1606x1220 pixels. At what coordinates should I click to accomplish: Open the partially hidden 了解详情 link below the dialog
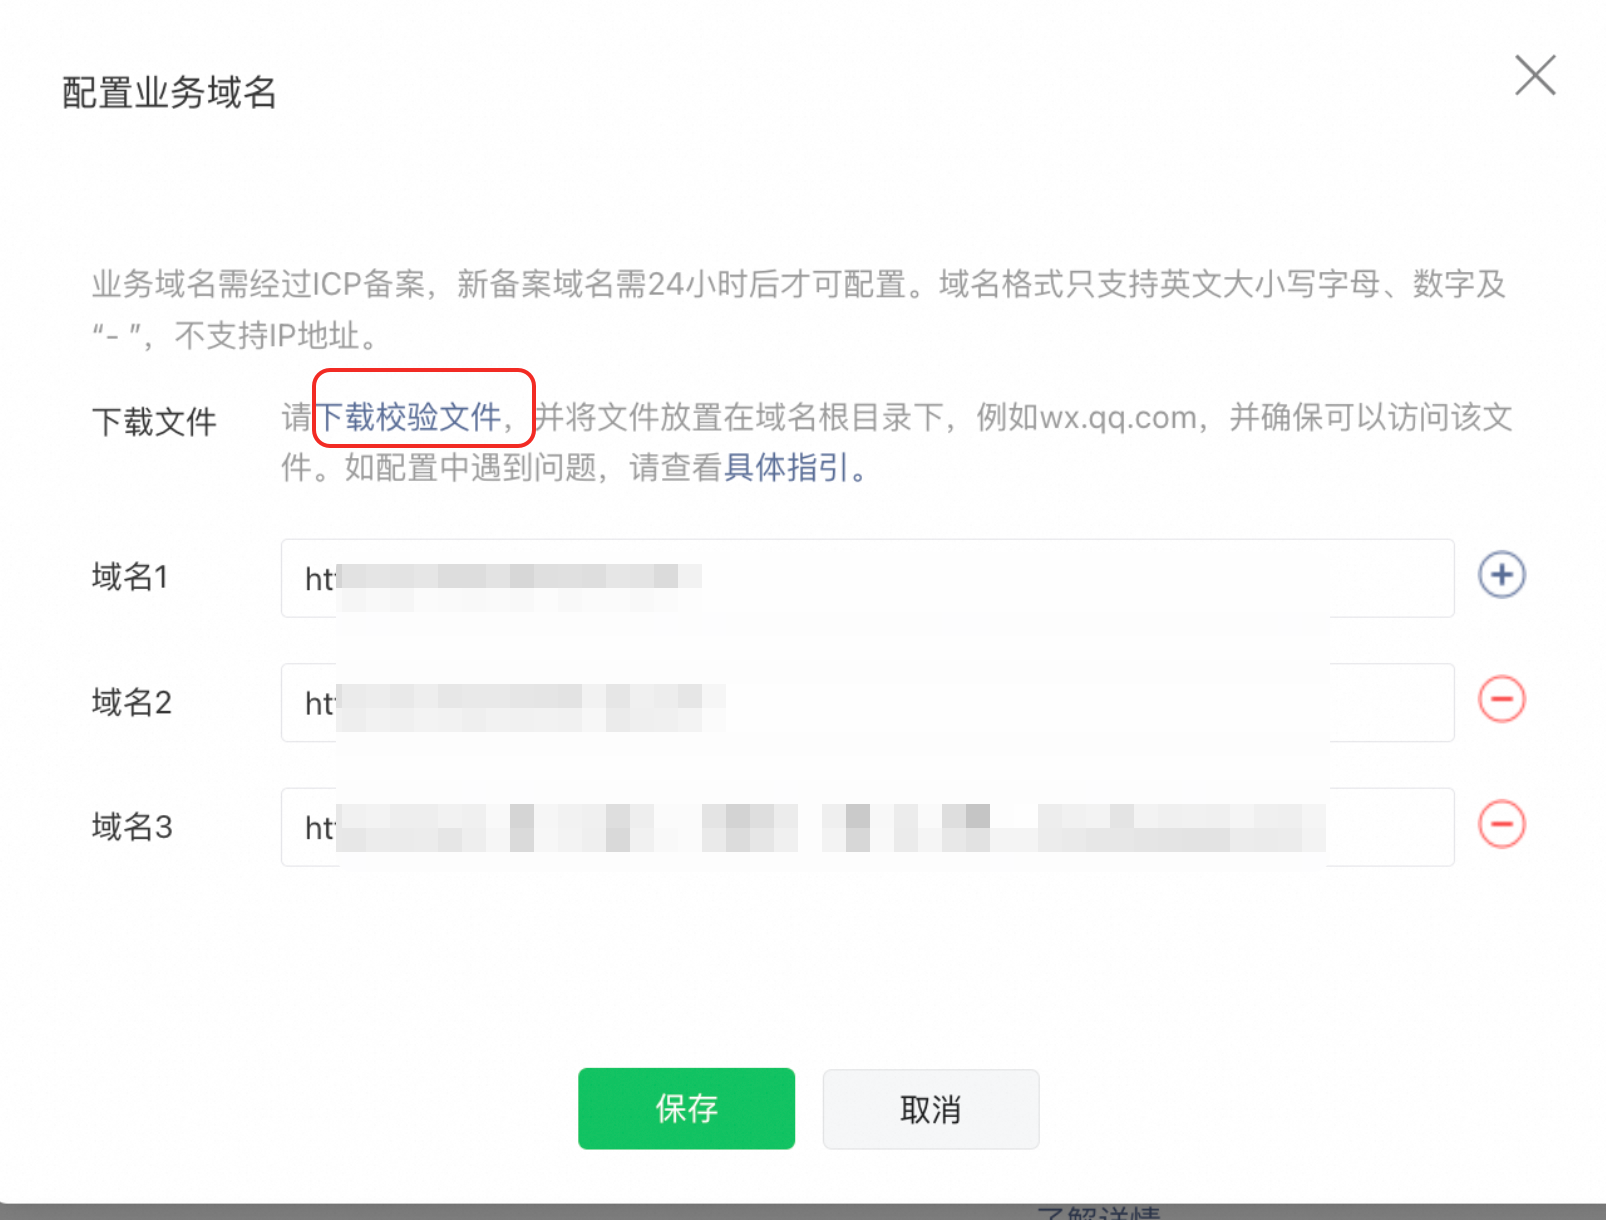tap(1098, 1212)
